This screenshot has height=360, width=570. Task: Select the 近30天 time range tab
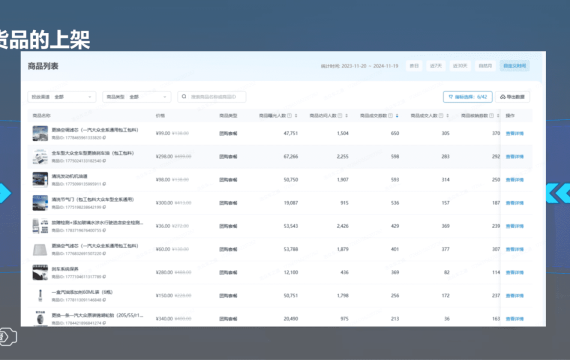tap(460, 66)
